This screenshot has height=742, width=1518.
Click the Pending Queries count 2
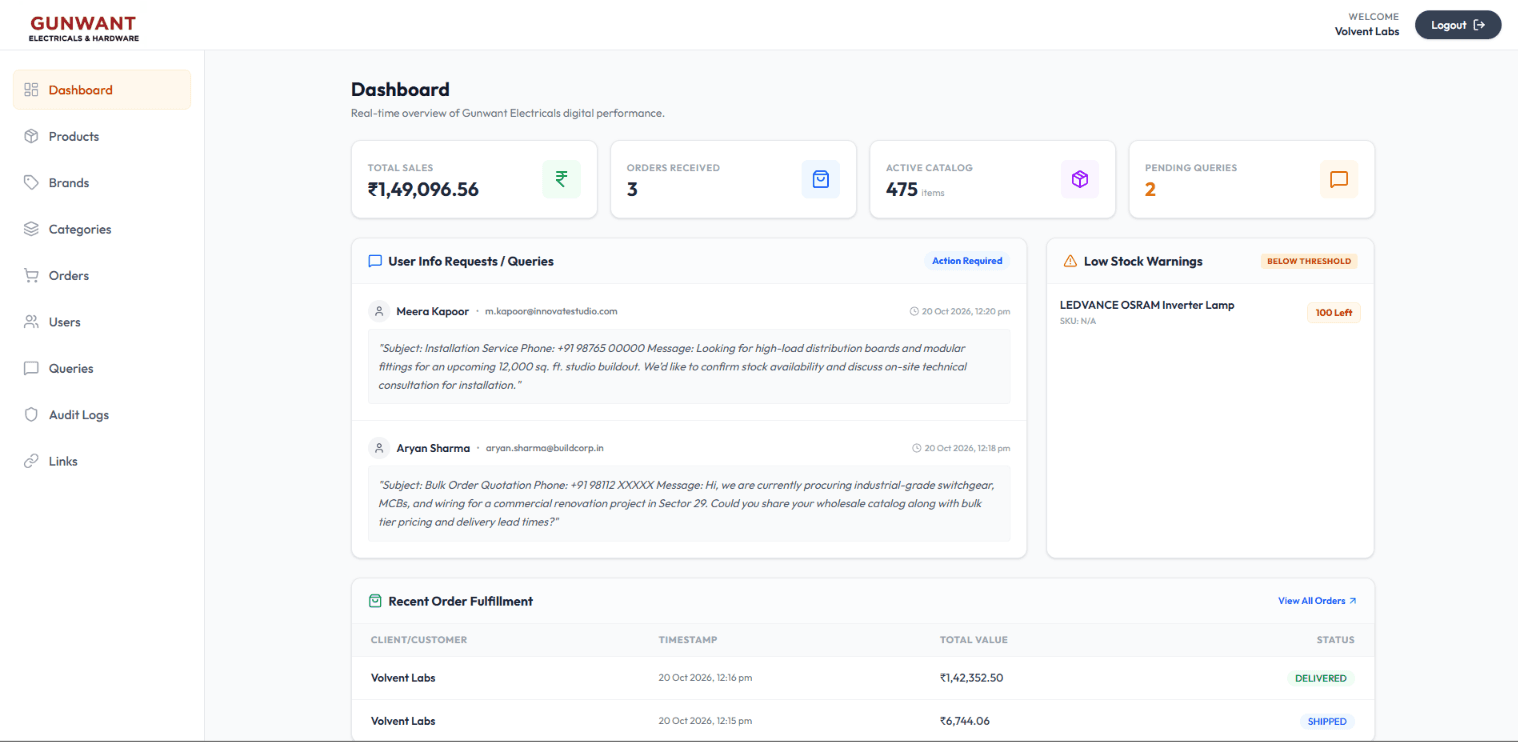(1150, 189)
